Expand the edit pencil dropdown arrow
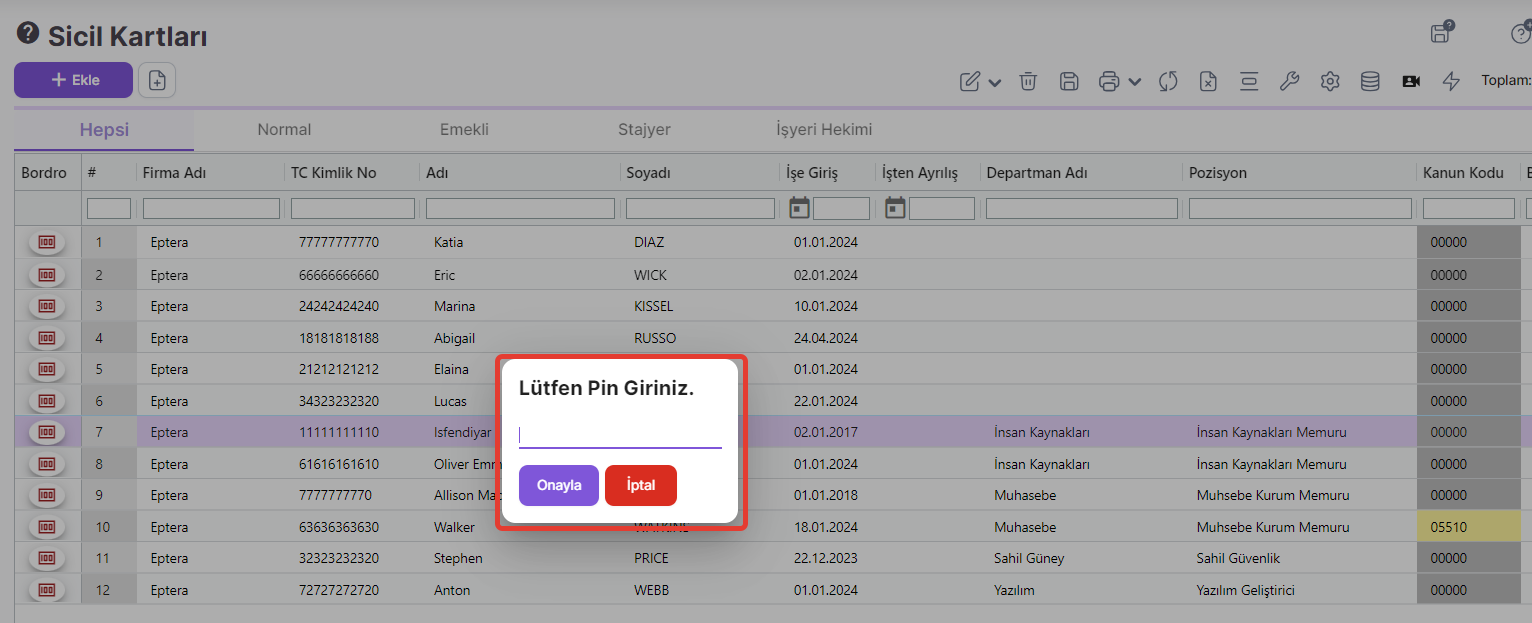Image resolution: width=1532 pixels, height=623 pixels. click(995, 83)
